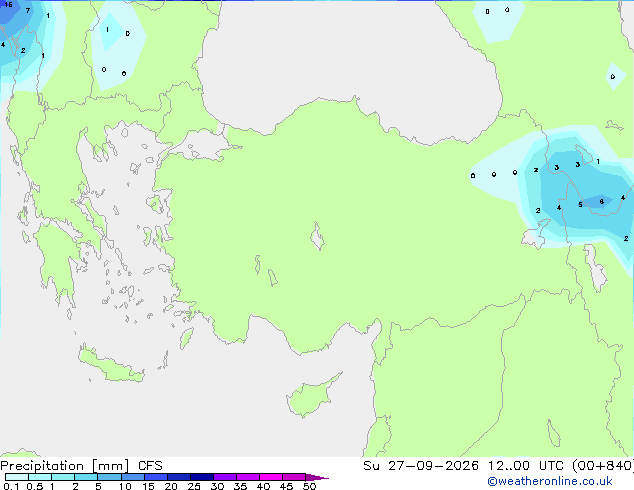Click the '5' precipitation value on map
Viewport: 634px width, 490px height.
pyautogui.click(x=580, y=205)
